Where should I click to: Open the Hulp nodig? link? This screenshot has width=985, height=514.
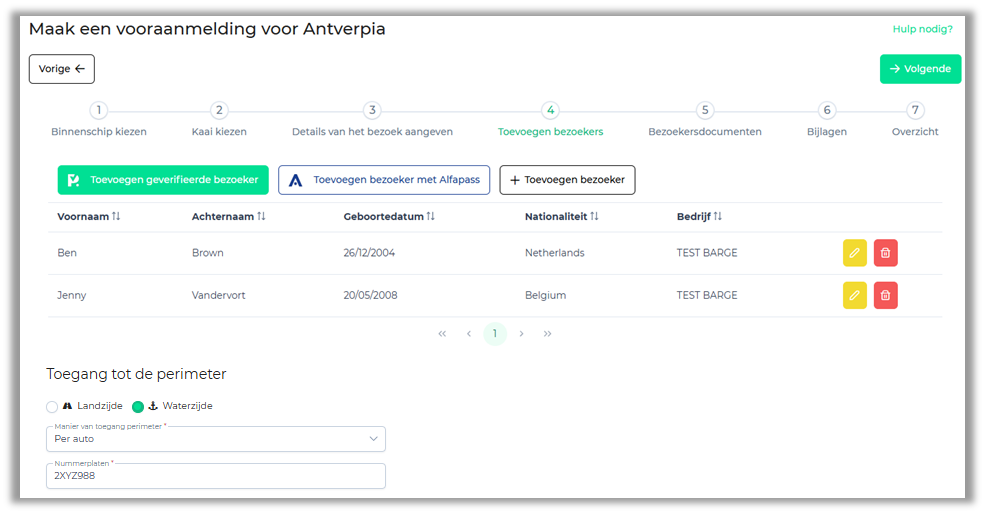pos(922,29)
